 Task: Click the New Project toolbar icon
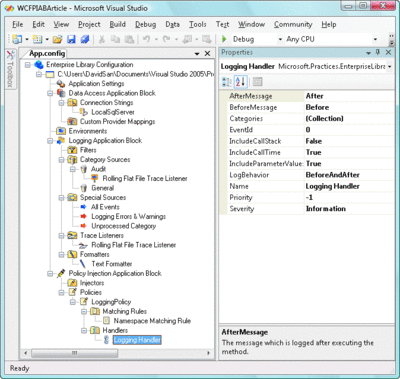(17, 39)
